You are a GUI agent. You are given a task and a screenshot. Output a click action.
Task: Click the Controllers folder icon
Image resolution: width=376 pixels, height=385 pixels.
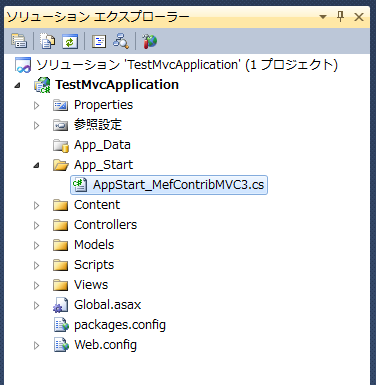pos(61,225)
